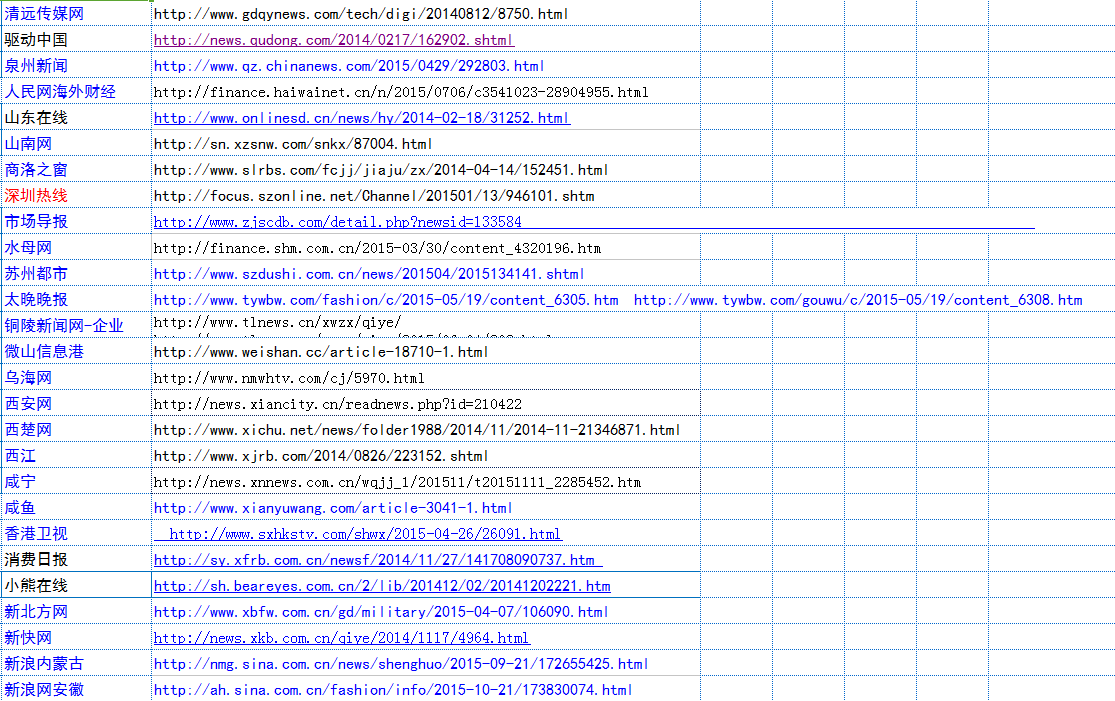Open the news.qudong.com hyperlink
This screenshot has width=1115, height=701.
(x=334, y=40)
